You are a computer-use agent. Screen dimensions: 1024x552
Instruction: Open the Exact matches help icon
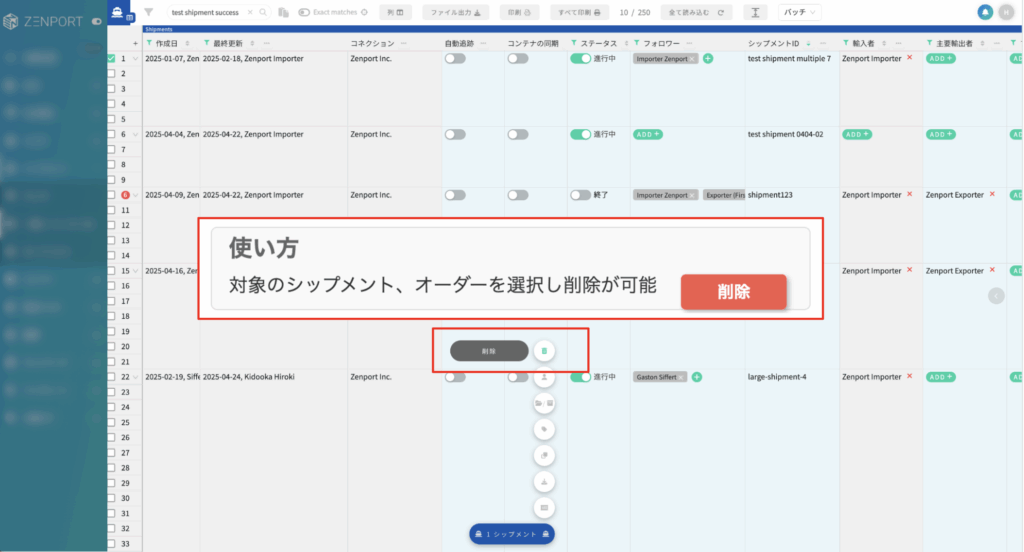pos(364,12)
